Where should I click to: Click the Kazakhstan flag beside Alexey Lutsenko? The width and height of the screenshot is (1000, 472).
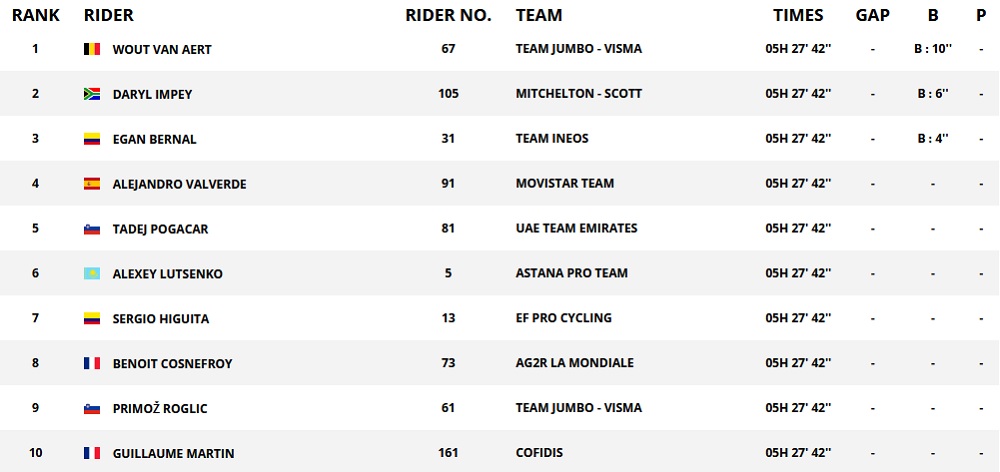[92, 274]
